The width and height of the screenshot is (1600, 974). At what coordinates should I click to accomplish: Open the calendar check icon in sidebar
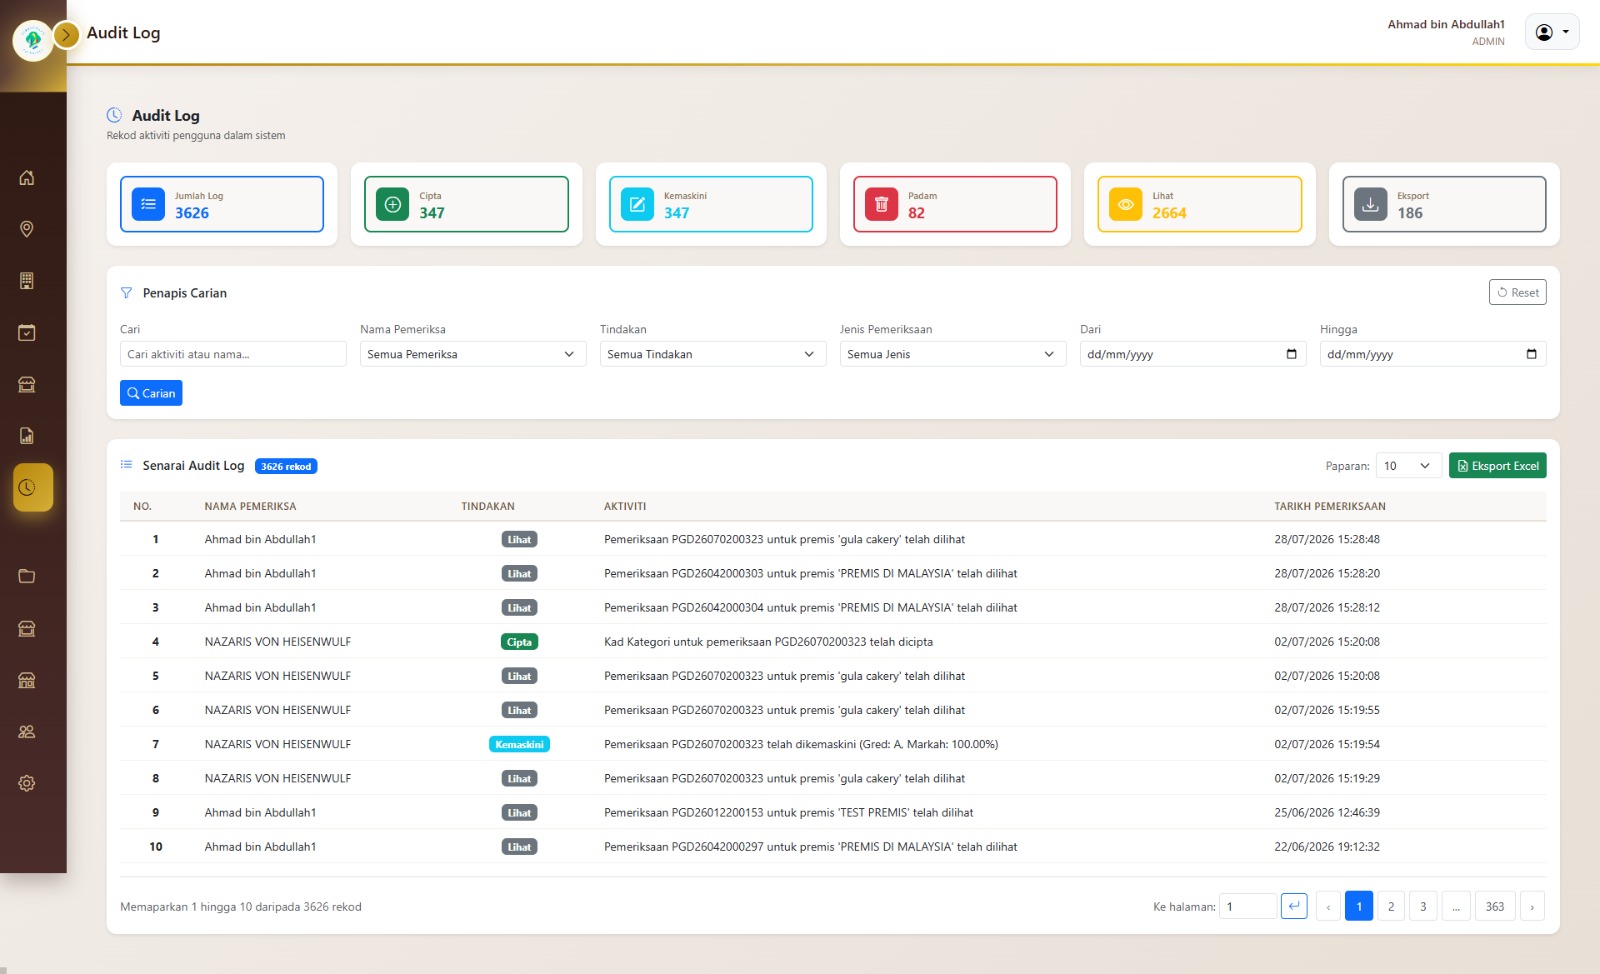click(27, 333)
